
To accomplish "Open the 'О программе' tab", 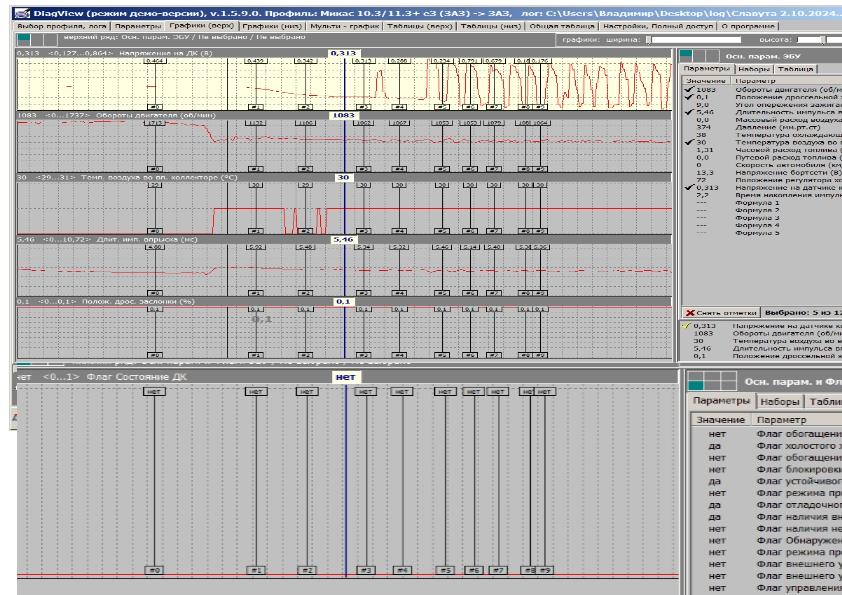I will click(x=747, y=26).
